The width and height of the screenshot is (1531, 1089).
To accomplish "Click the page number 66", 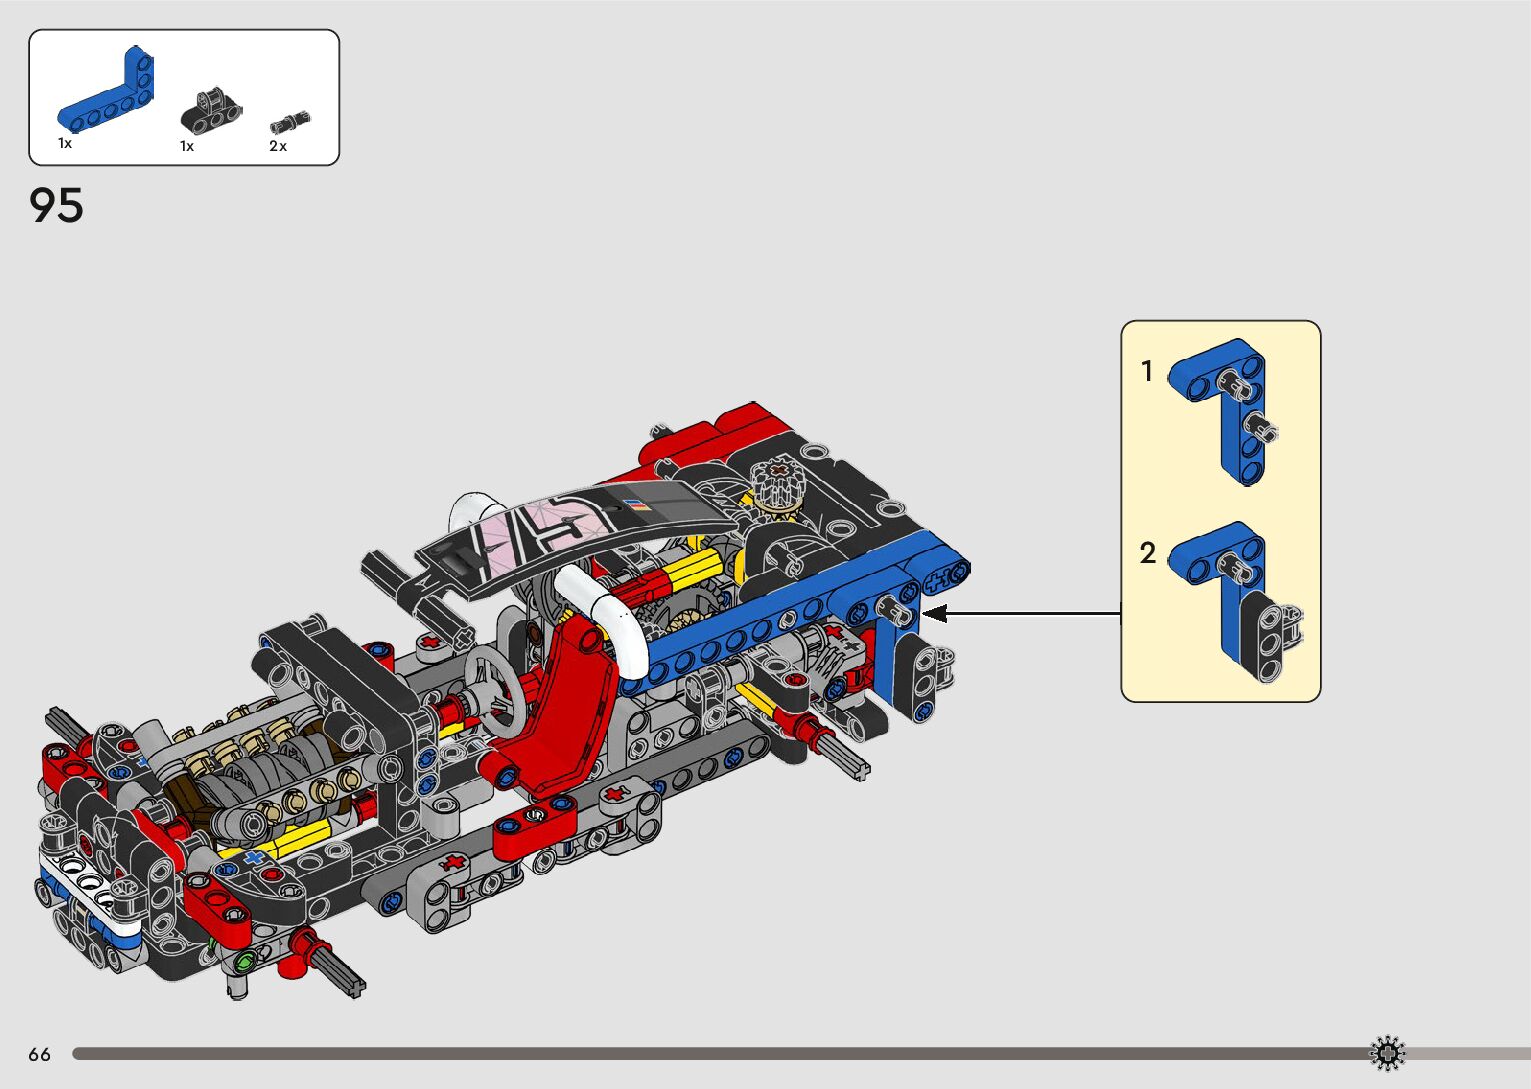I will (x=39, y=1054).
